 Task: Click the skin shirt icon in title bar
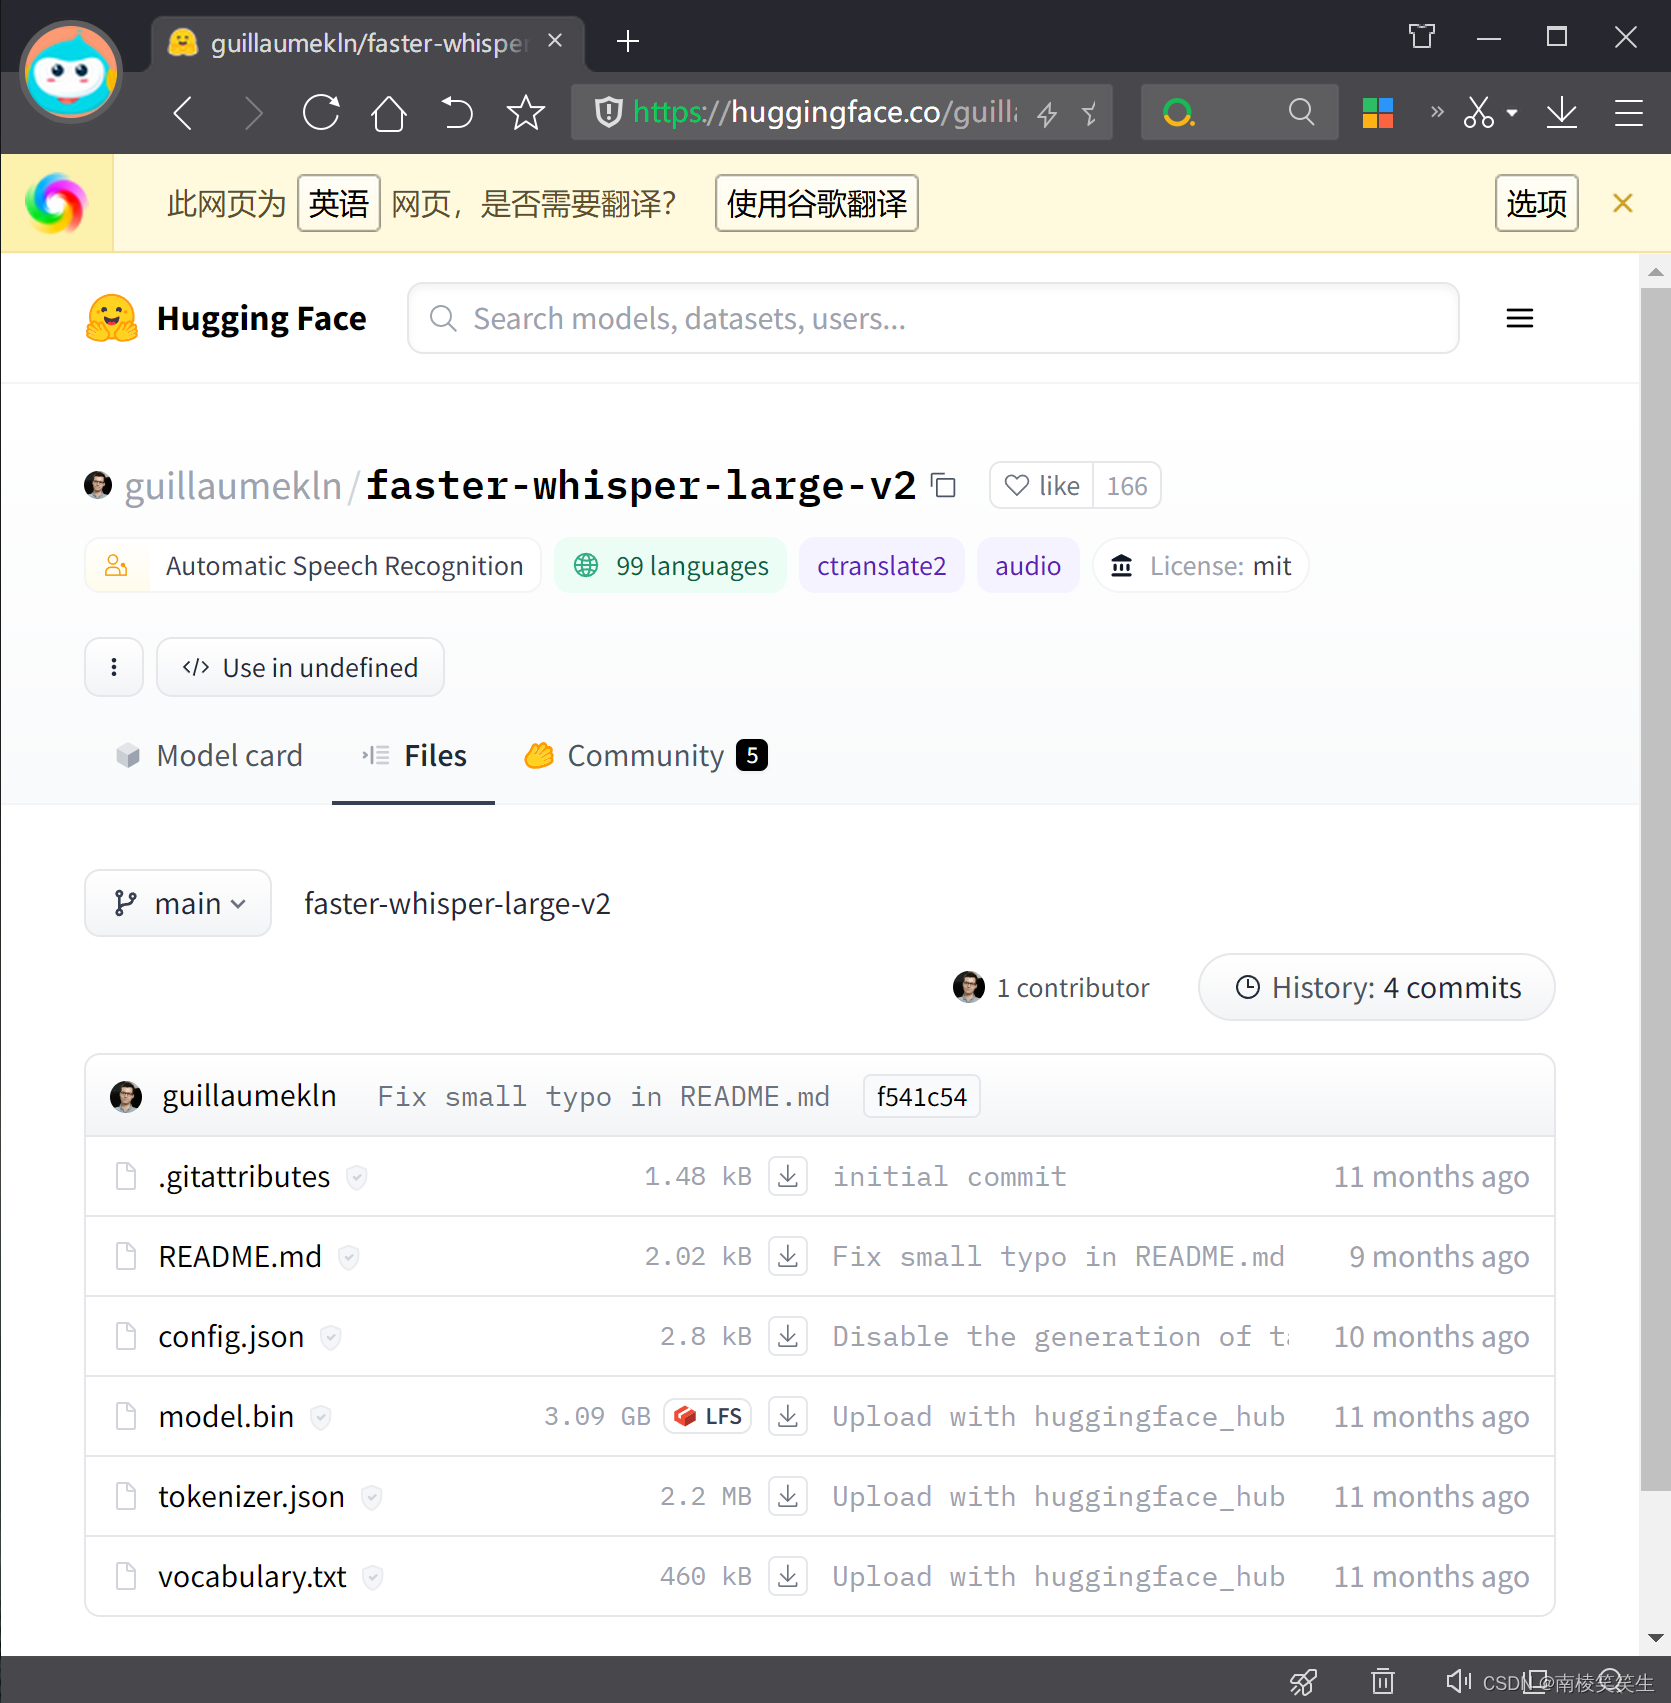click(x=1422, y=37)
